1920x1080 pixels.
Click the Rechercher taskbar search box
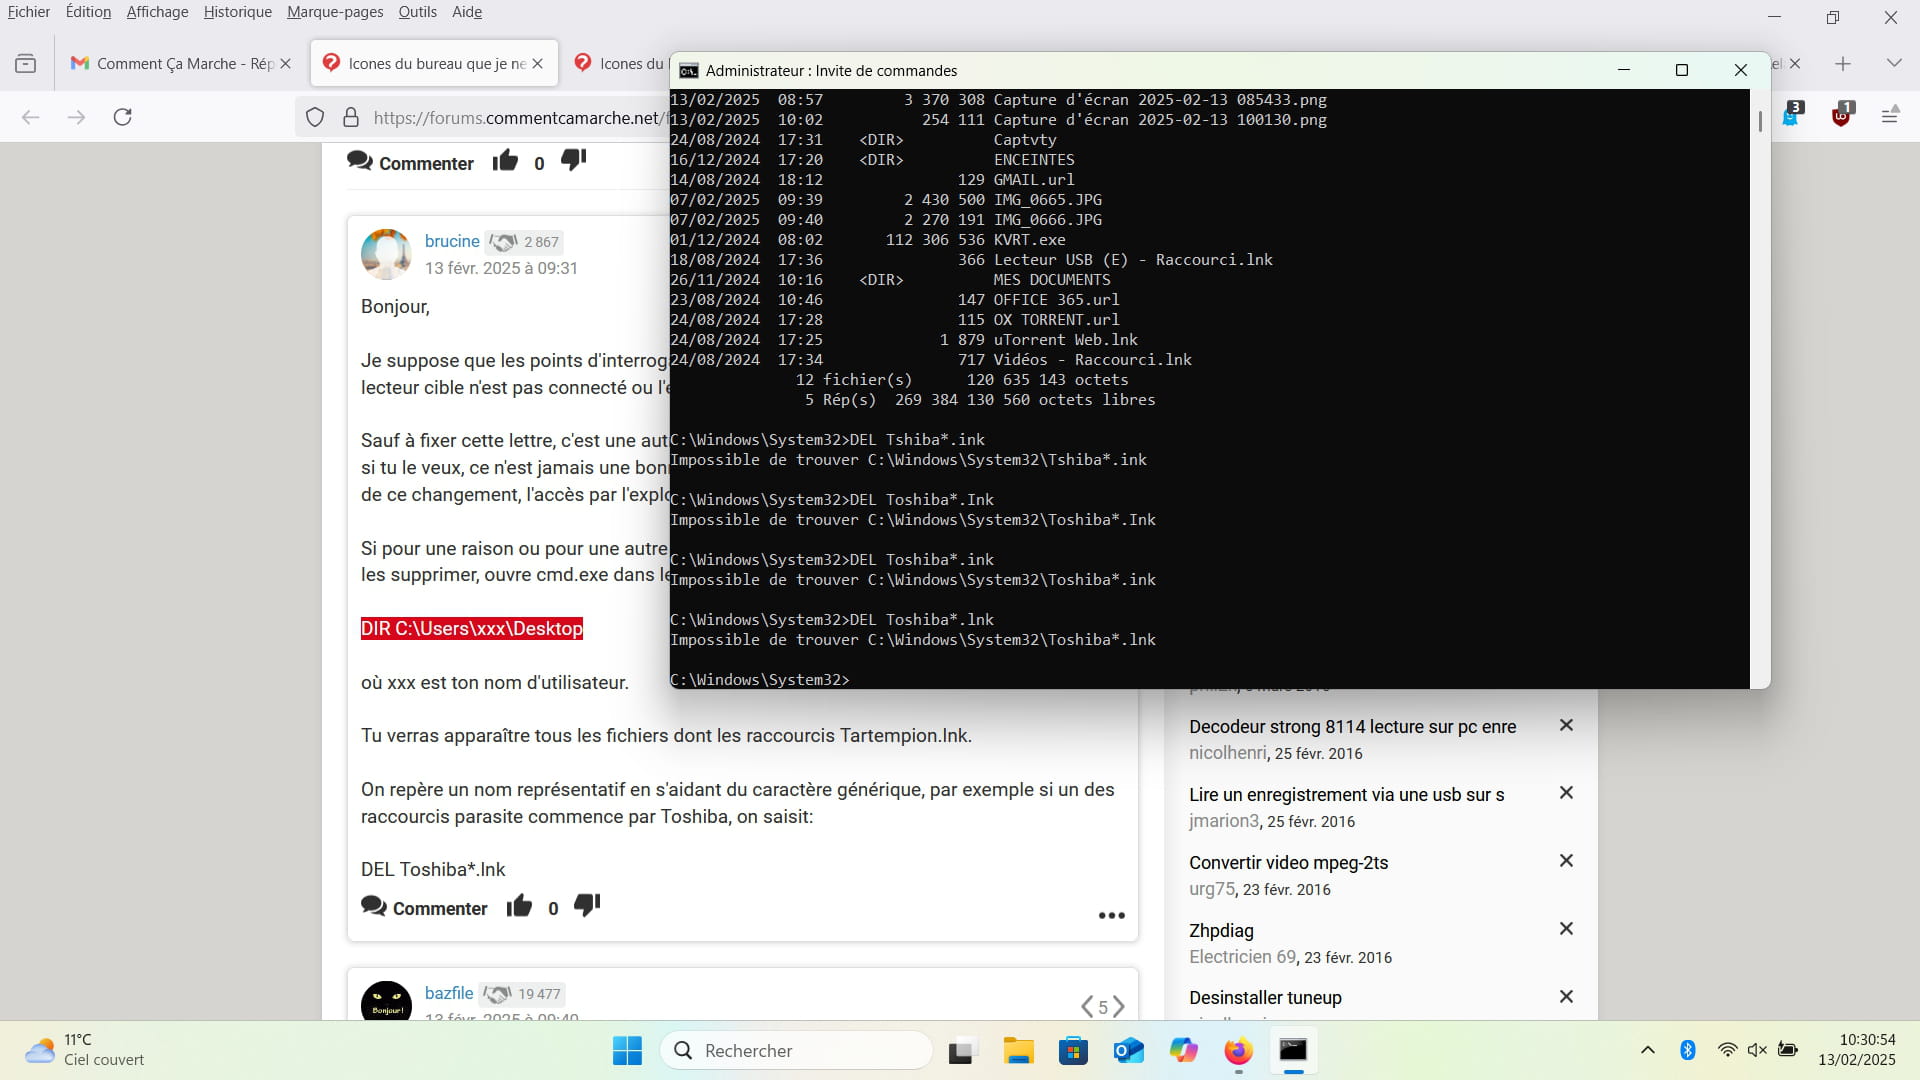coord(797,1051)
